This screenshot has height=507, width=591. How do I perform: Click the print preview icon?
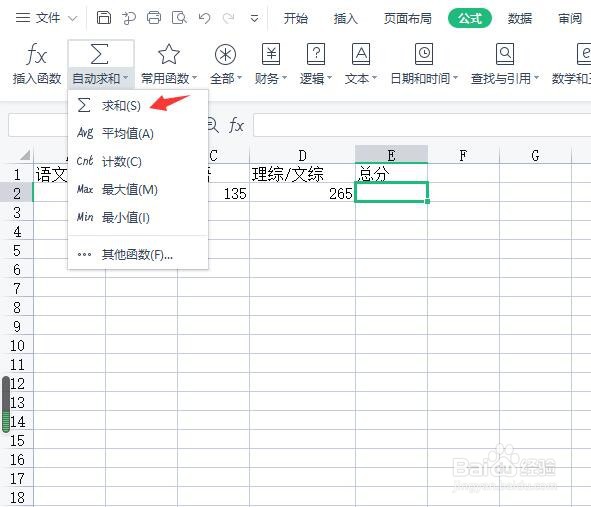[179, 18]
